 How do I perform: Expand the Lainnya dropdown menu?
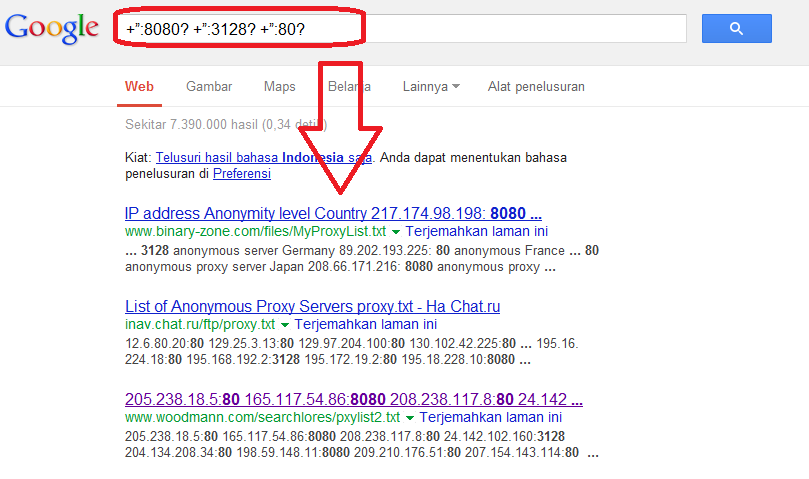tap(431, 87)
